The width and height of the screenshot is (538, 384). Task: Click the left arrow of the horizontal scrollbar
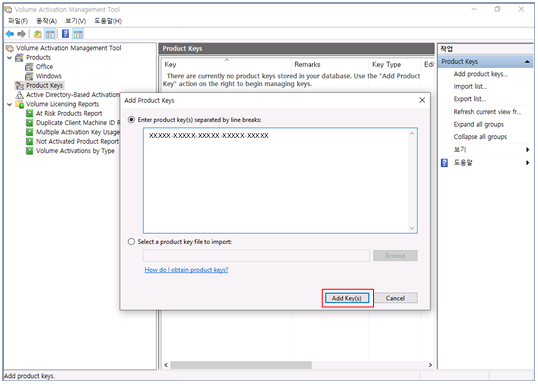coord(166,365)
